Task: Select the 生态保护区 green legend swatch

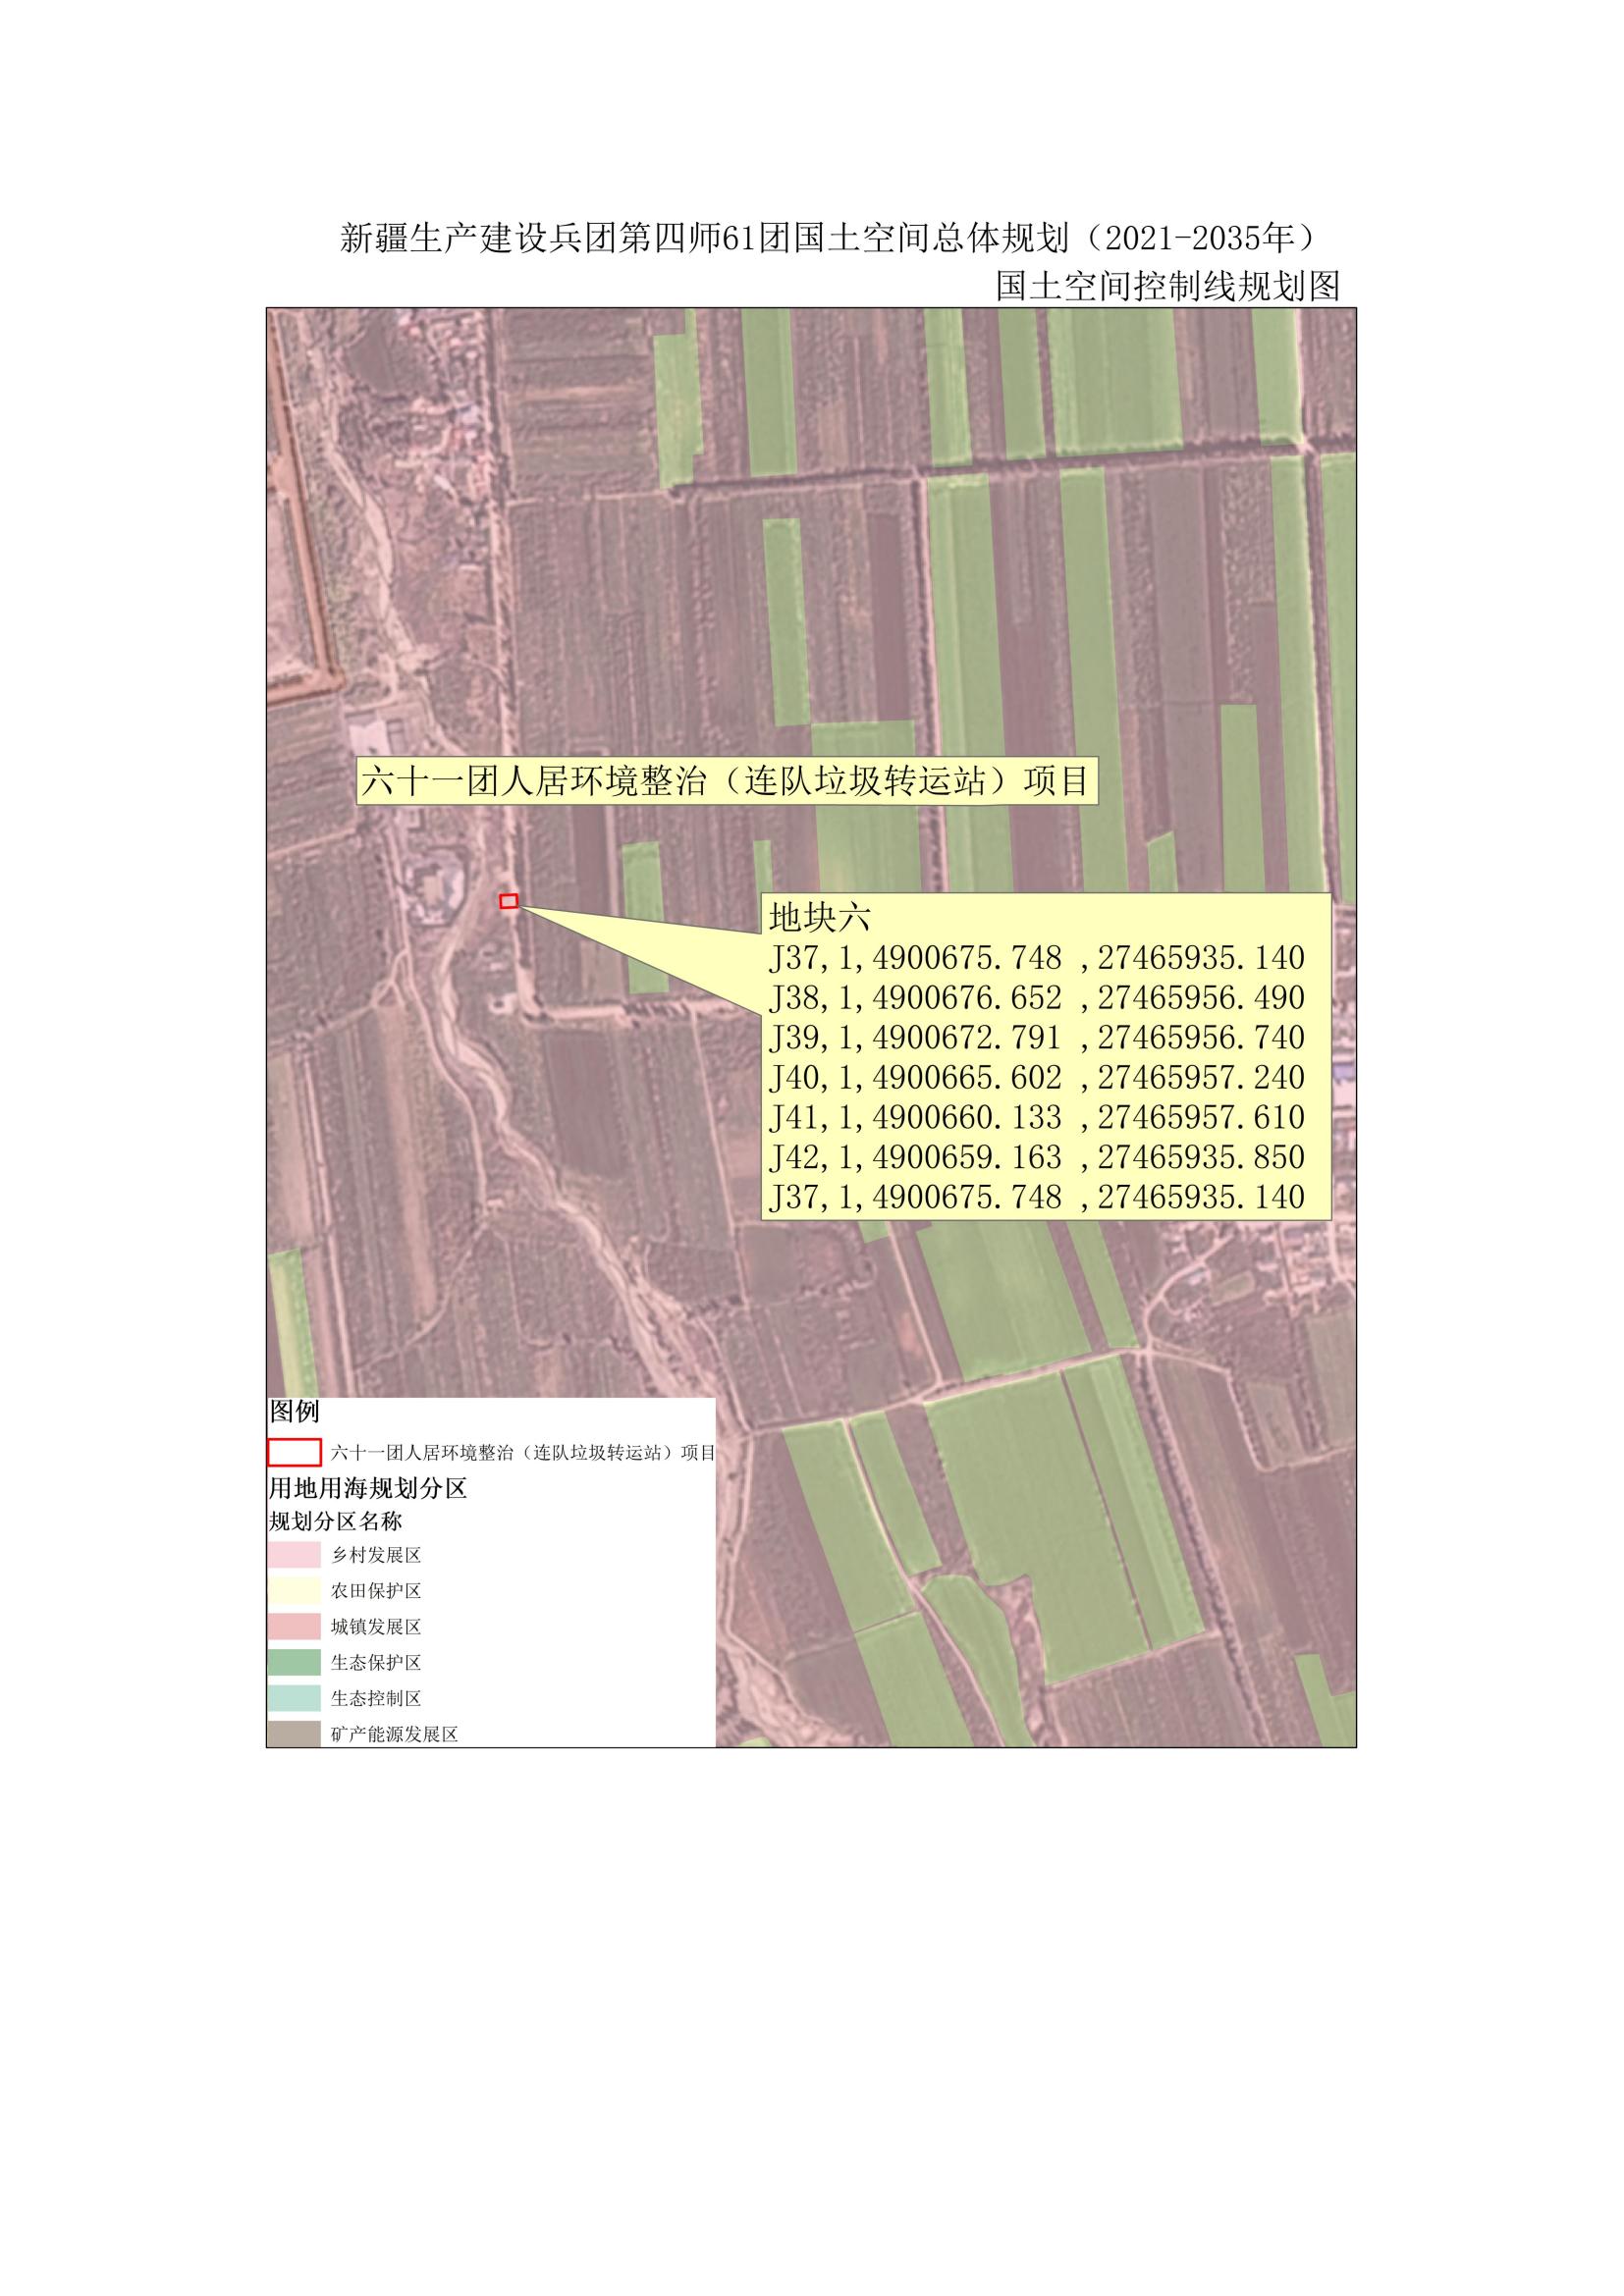Action: 294,1663
